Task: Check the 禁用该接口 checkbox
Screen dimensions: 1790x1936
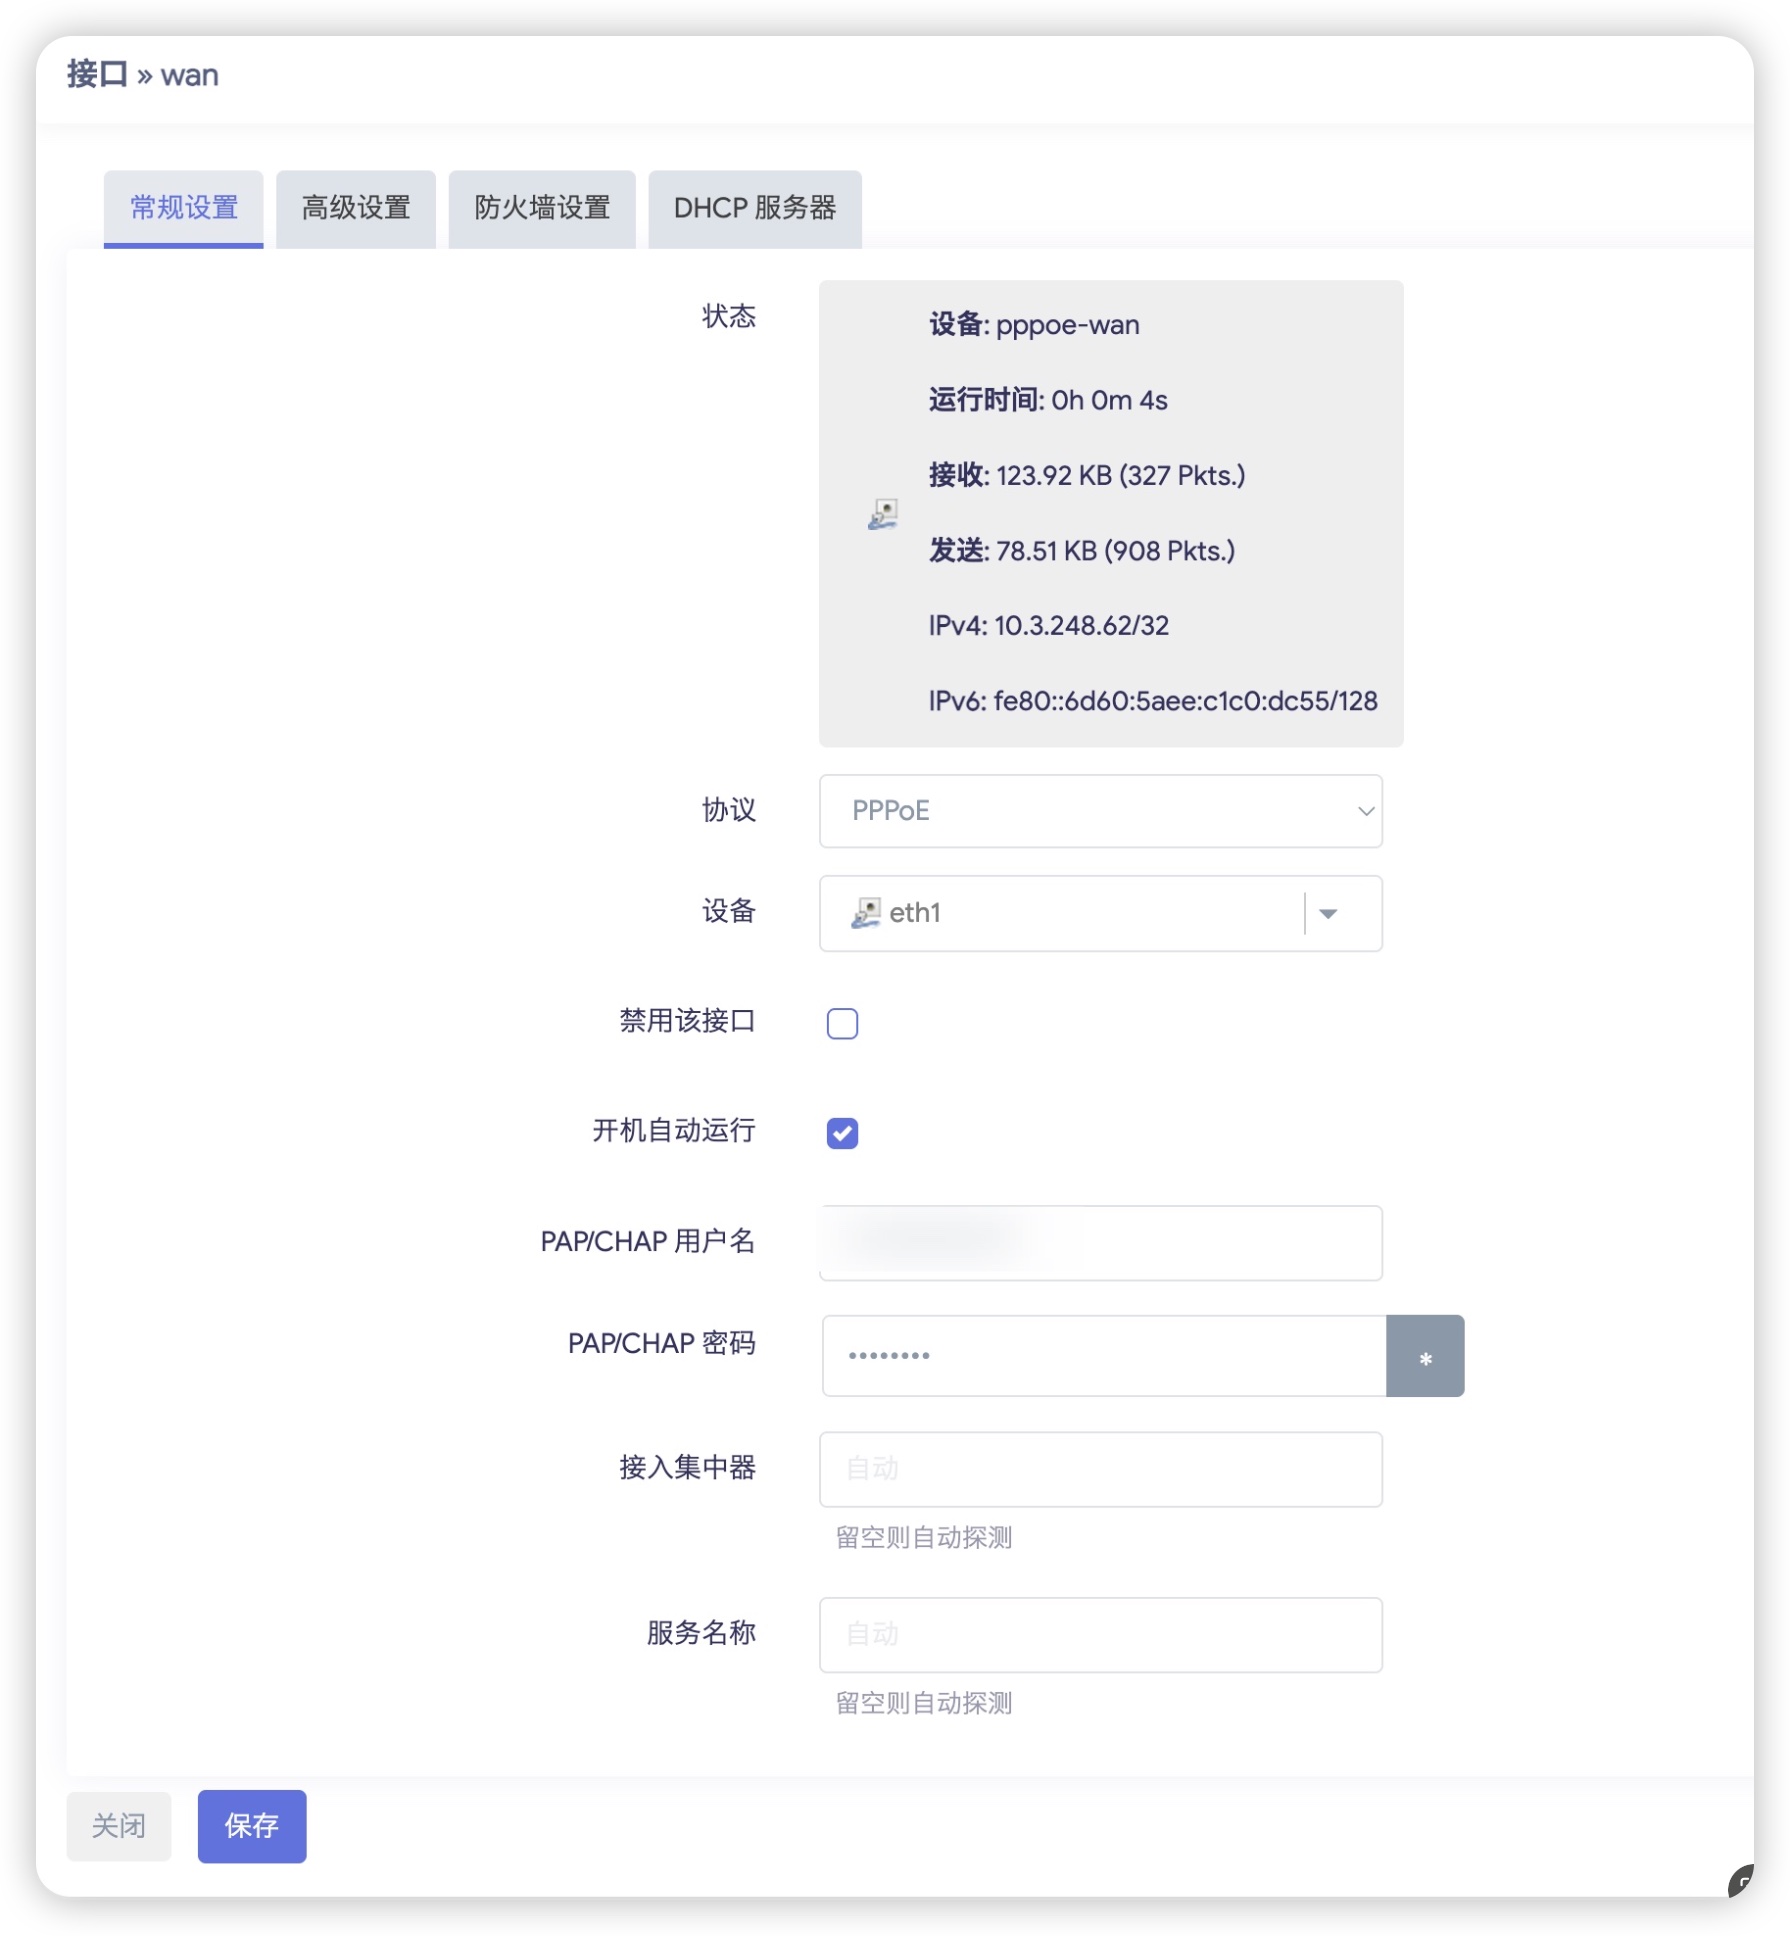Action: 842,1023
